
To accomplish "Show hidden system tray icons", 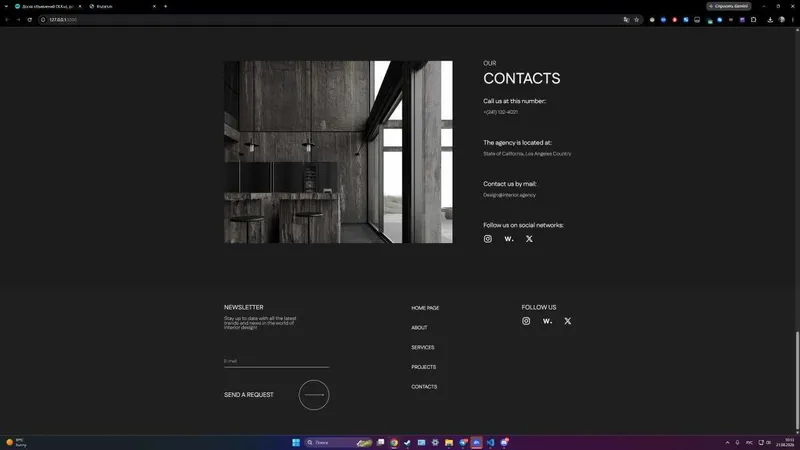I will pyautogui.click(x=728, y=442).
